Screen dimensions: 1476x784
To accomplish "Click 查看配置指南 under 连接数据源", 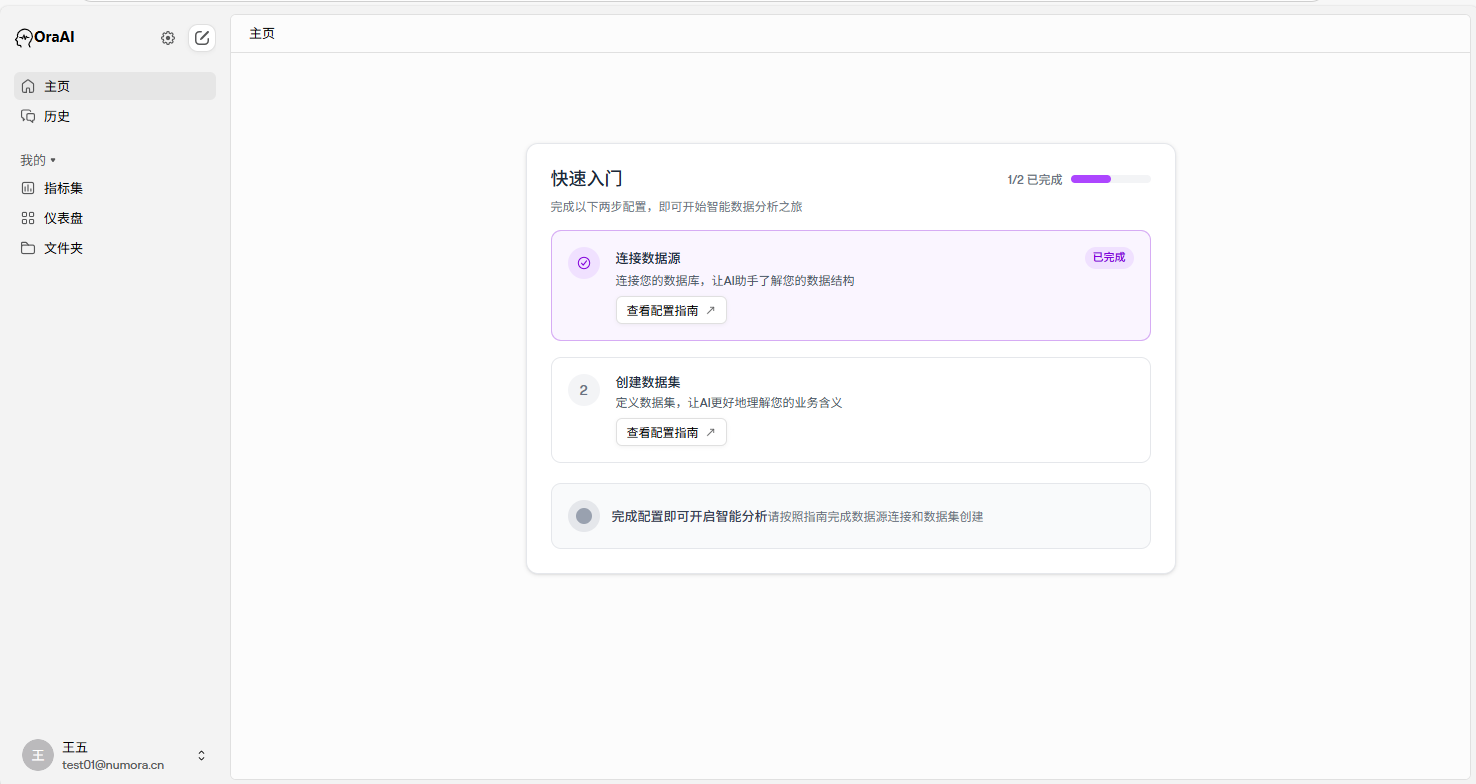I will (x=671, y=310).
